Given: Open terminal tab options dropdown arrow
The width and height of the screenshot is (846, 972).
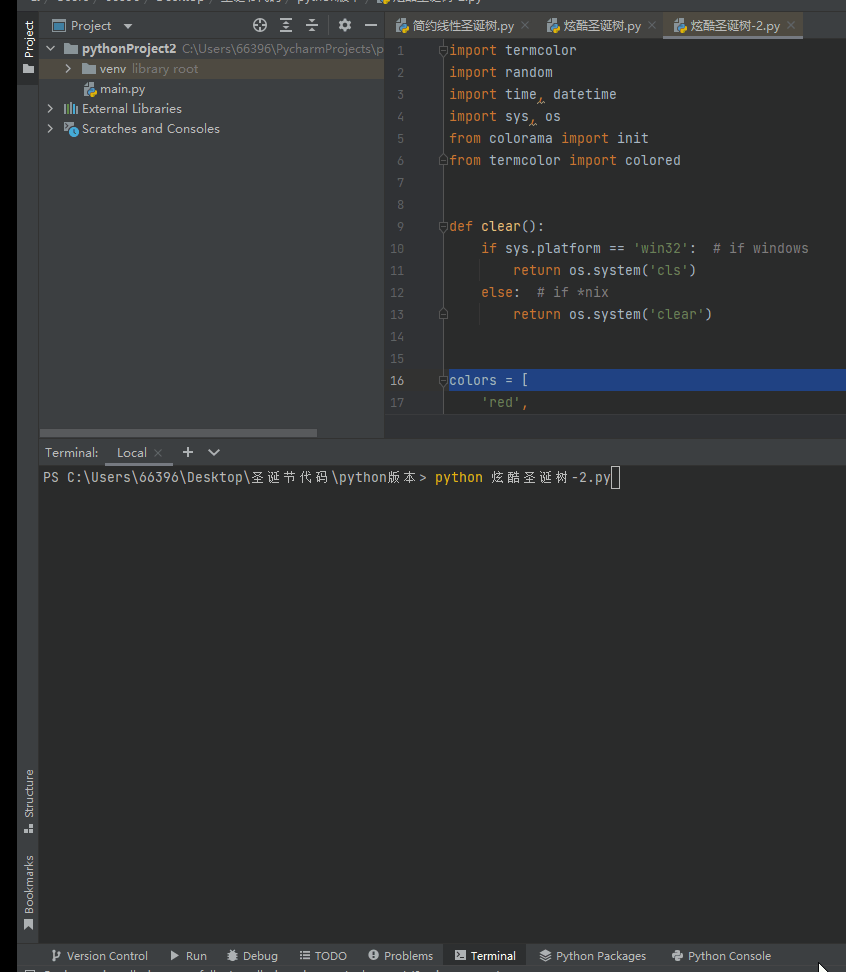Looking at the screenshot, I should tap(215, 453).
